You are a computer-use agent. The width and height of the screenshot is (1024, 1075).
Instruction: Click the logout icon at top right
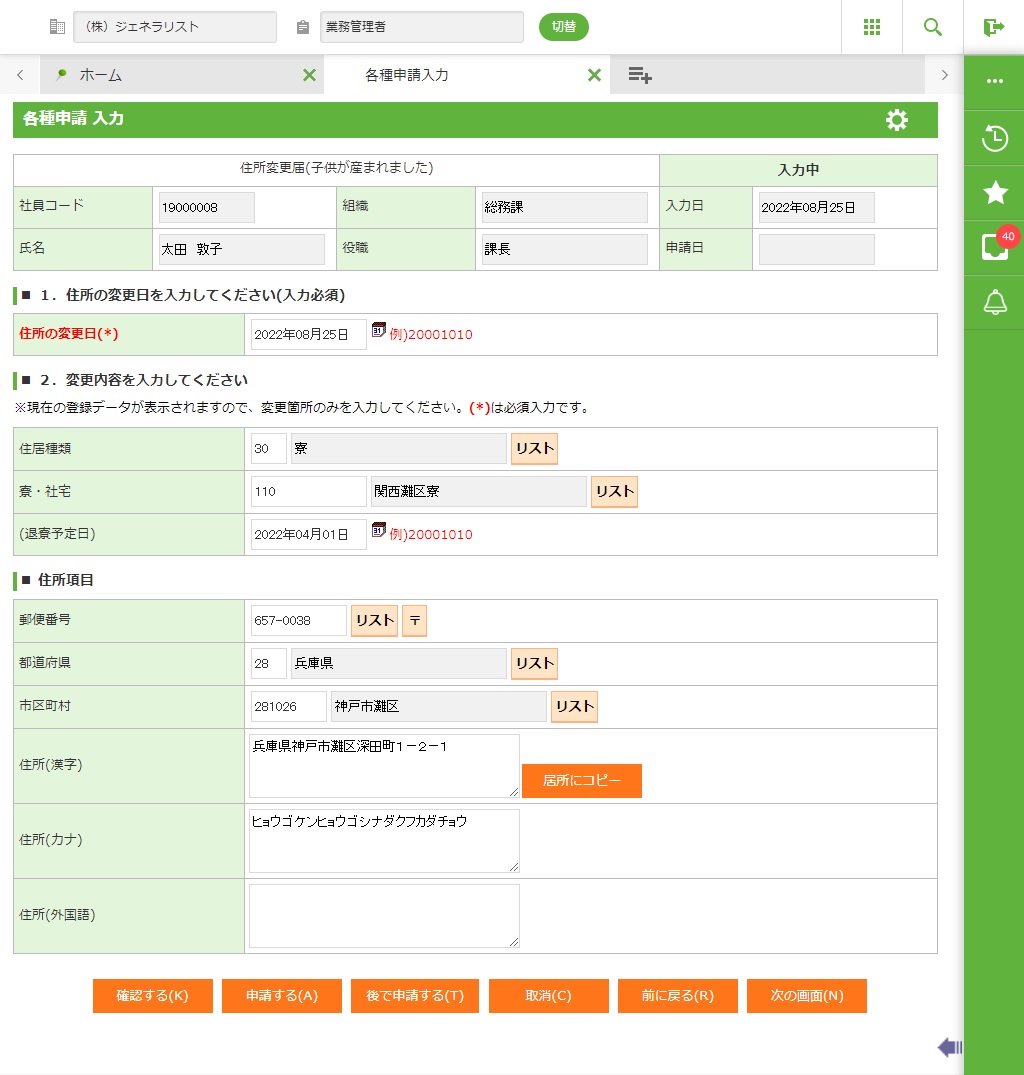pos(993,27)
